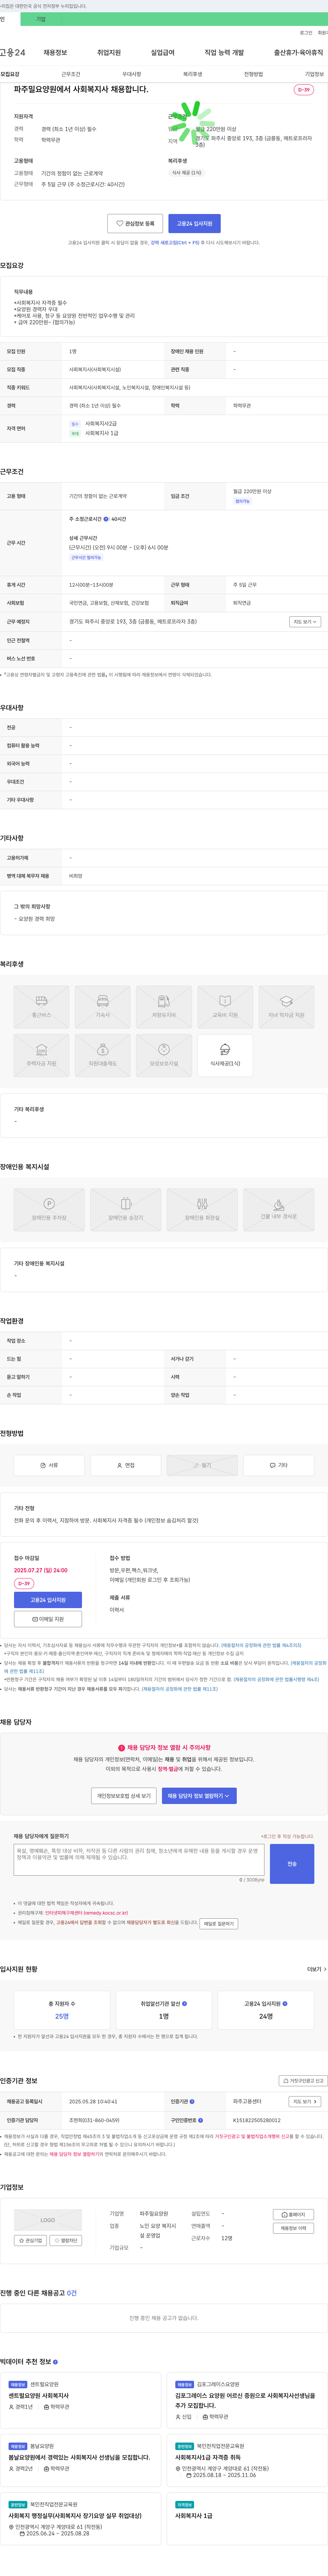Jump to the 복리후생 section tab
This screenshot has width=328, height=2576.
pos(193,74)
